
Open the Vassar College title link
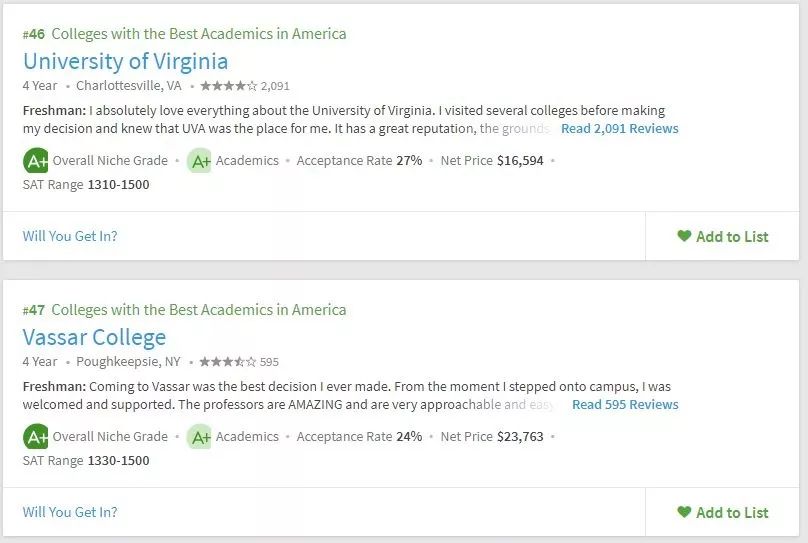pos(94,337)
